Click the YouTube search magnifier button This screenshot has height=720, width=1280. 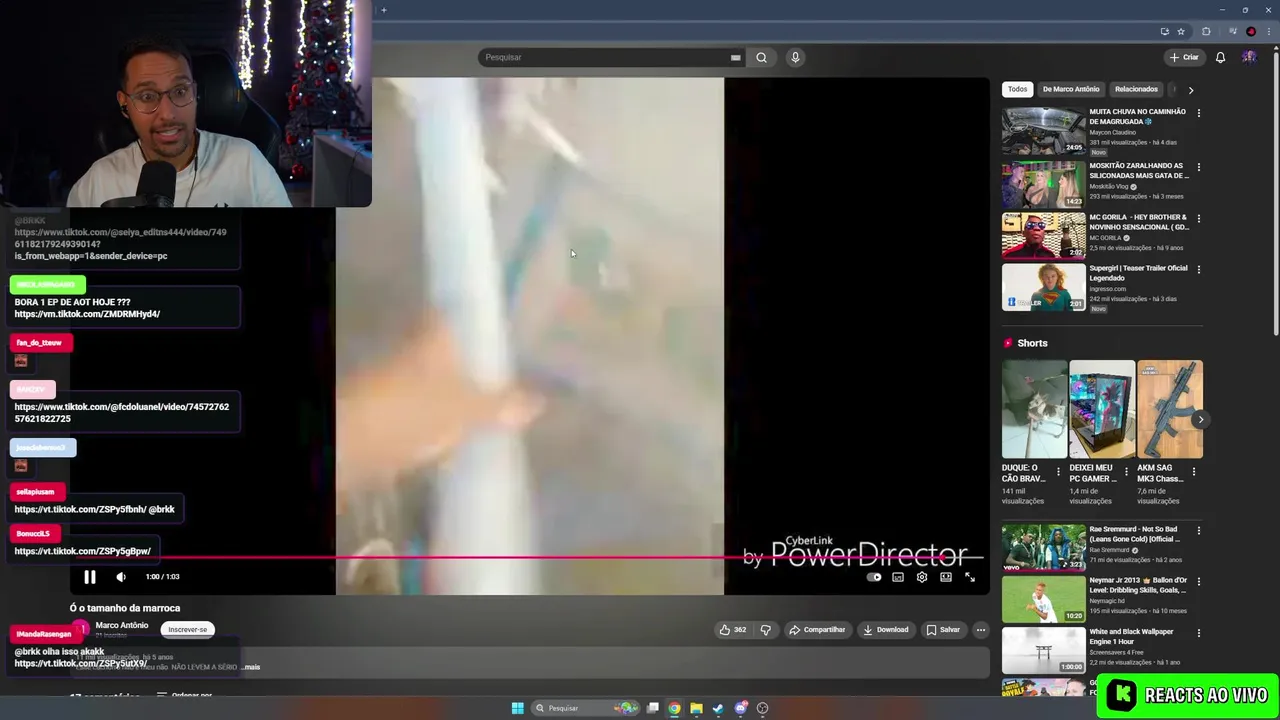(x=761, y=57)
